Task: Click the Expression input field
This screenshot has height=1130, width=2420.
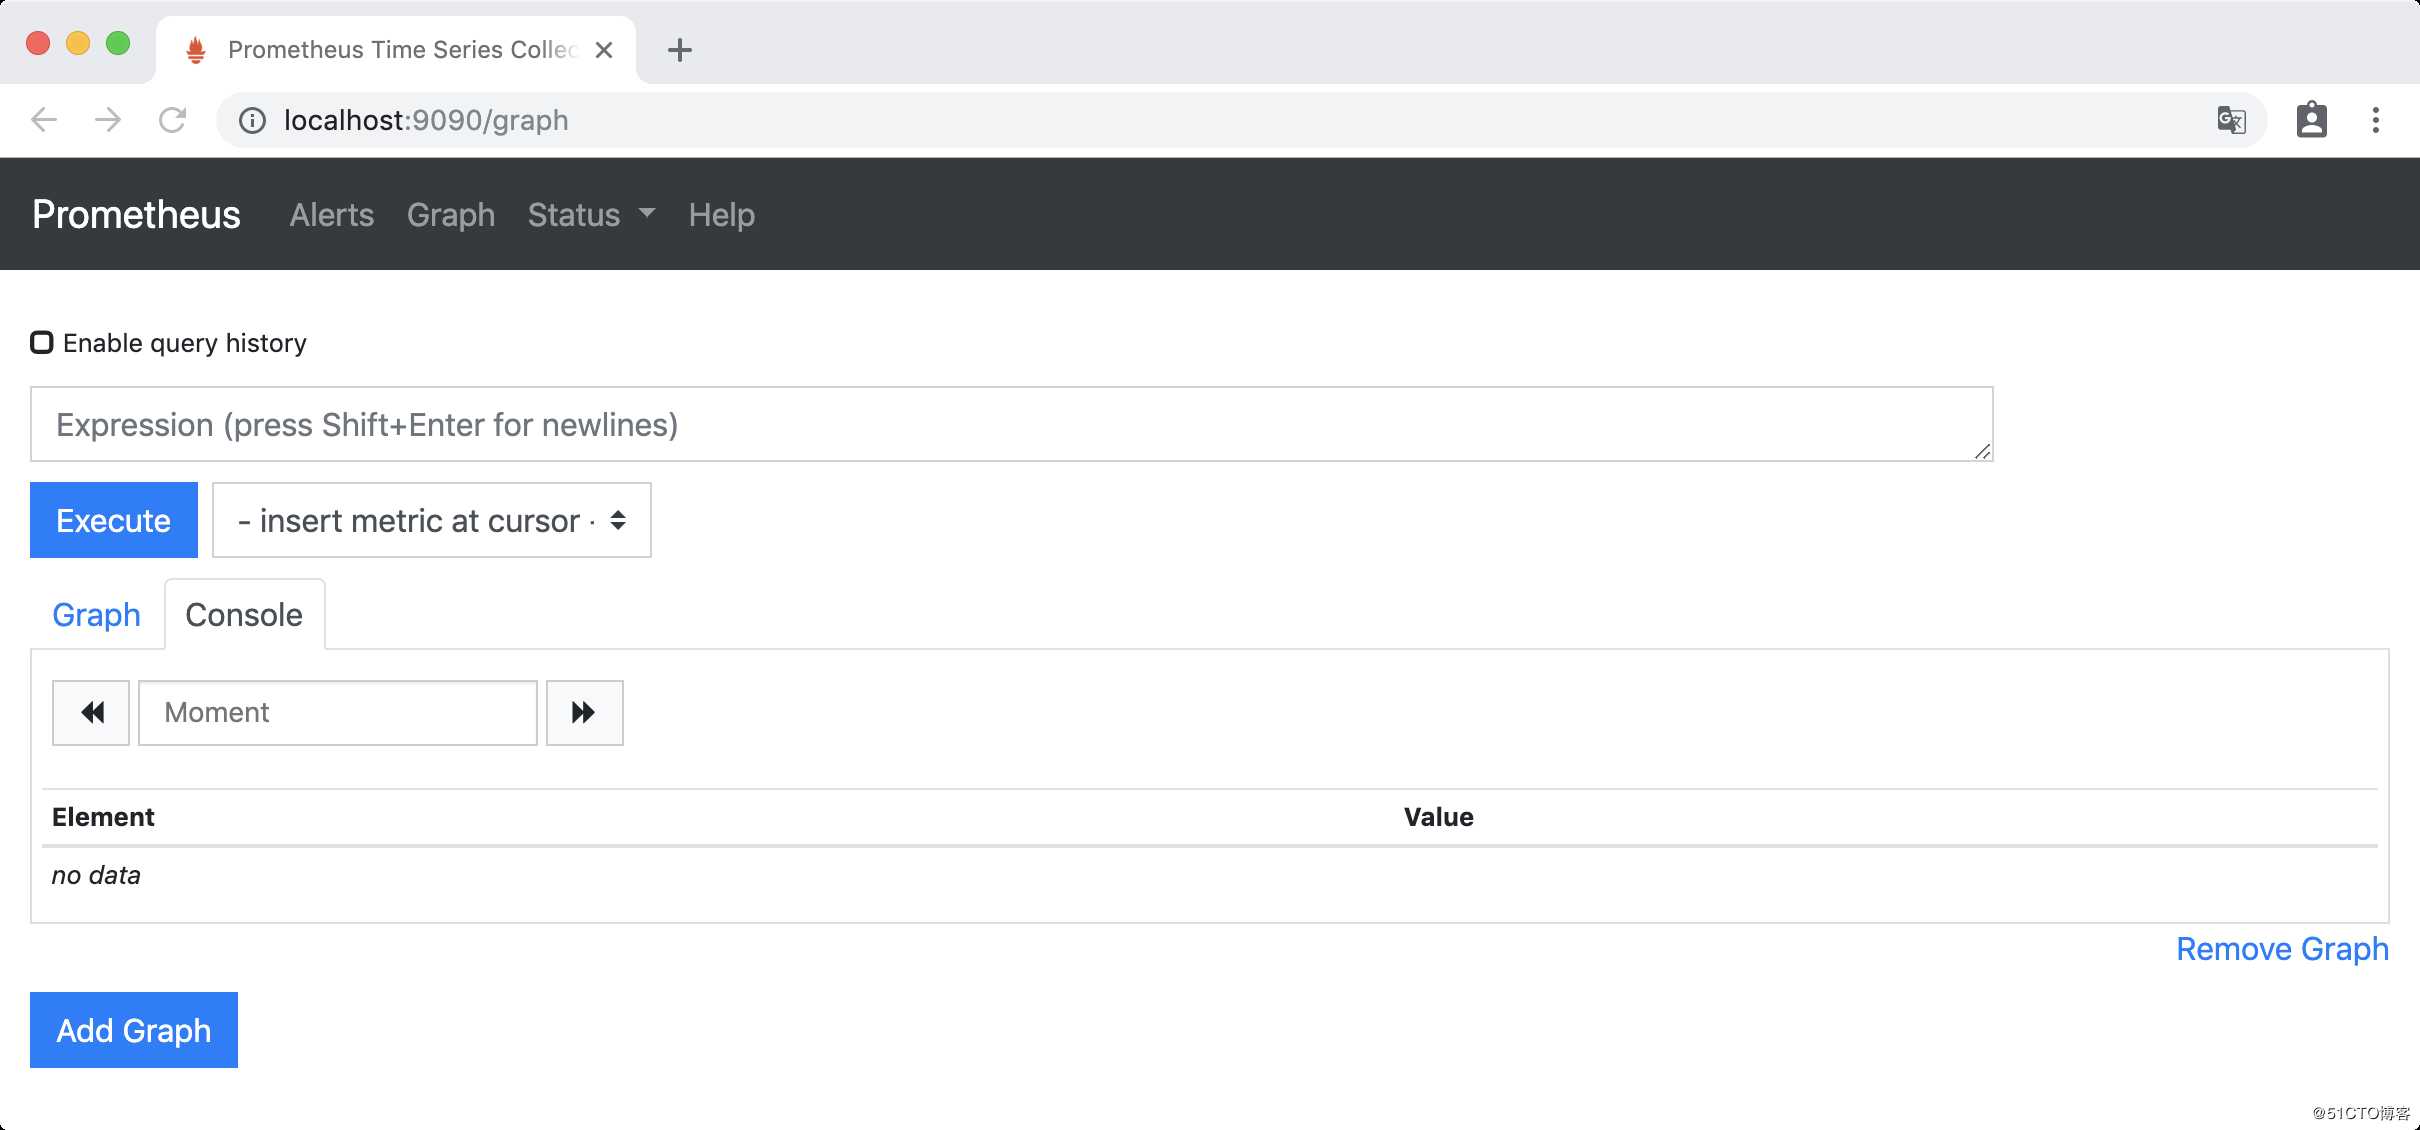Action: coord(1011,423)
